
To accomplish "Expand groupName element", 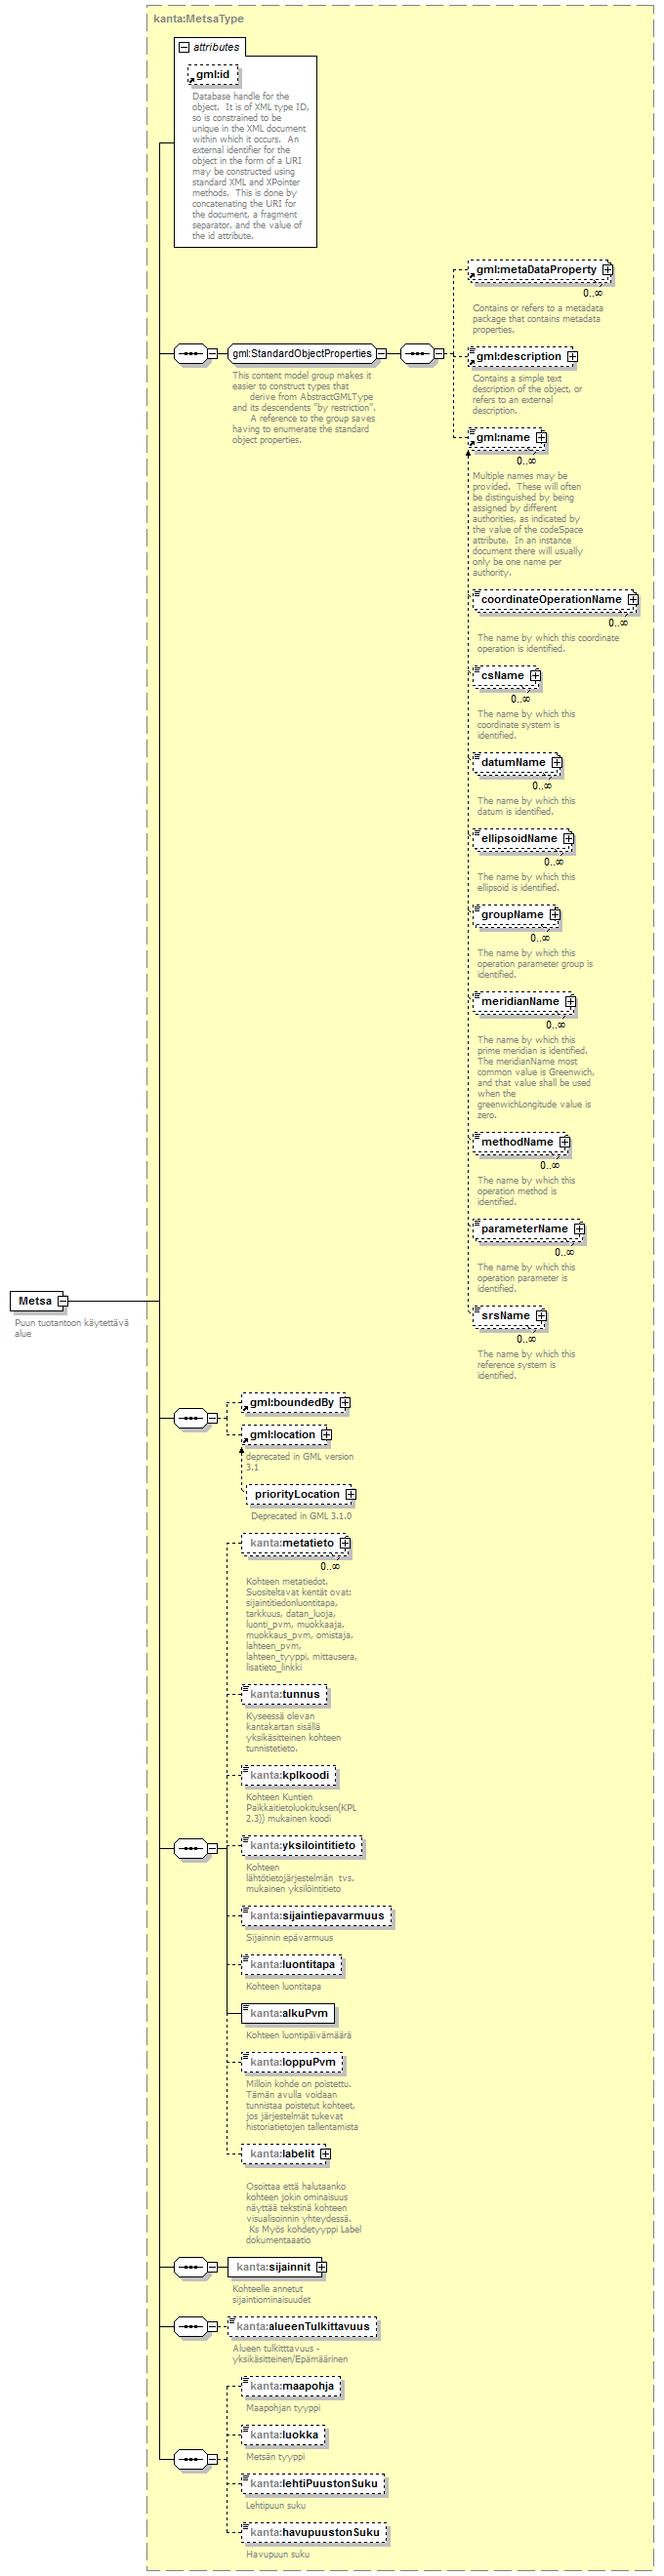I will coord(555,915).
